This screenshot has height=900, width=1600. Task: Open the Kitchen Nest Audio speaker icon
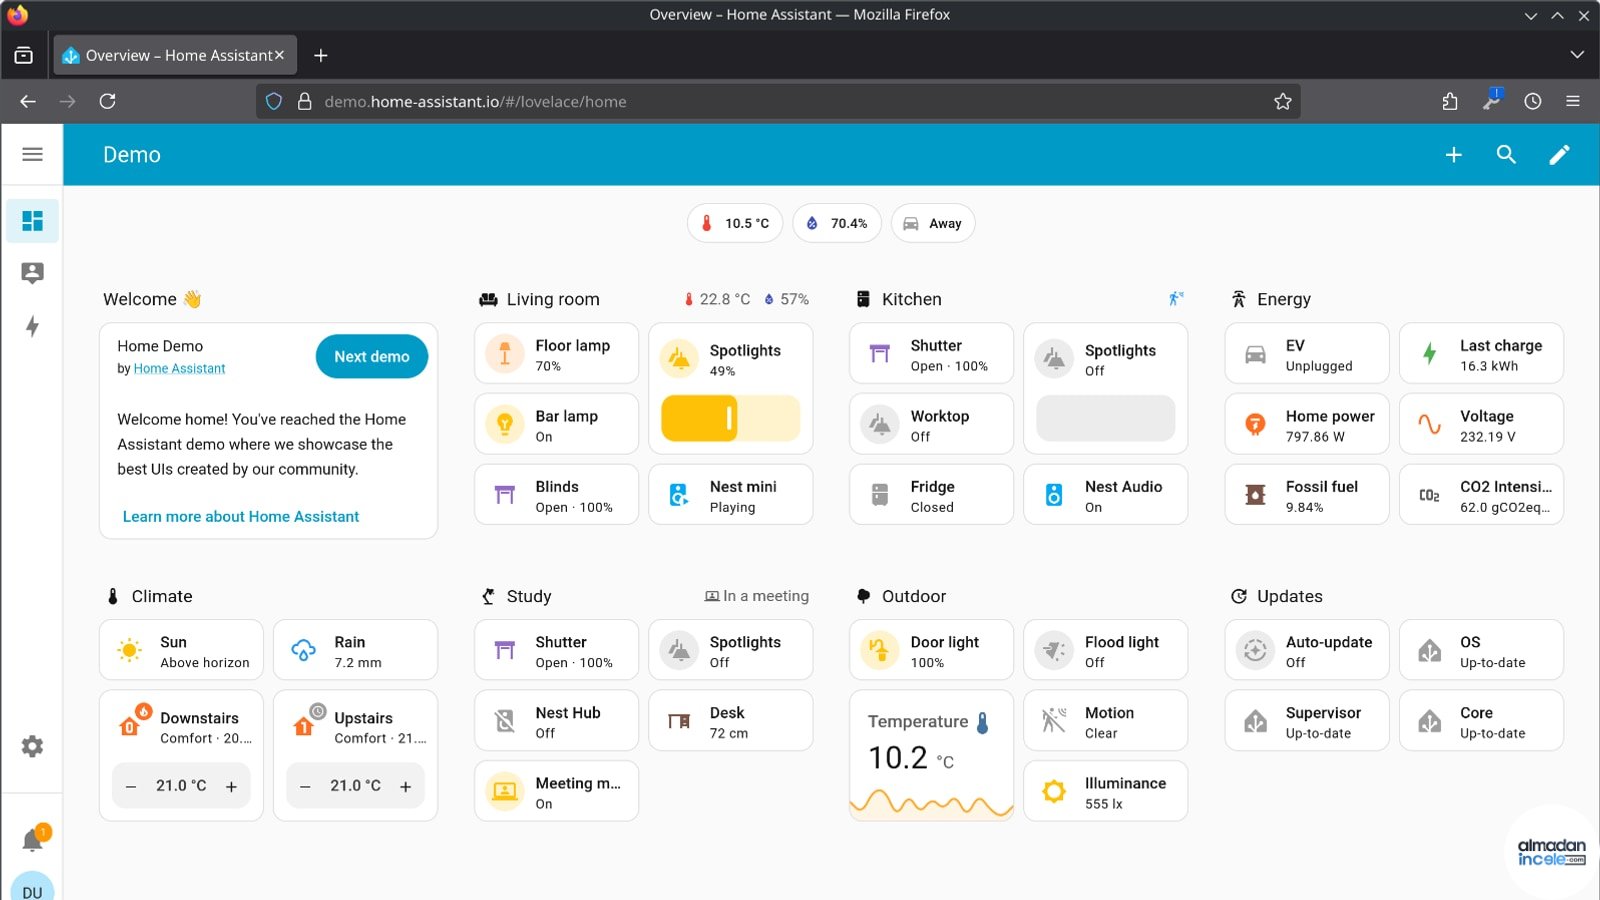pyautogui.click(x=1054, y=495)
